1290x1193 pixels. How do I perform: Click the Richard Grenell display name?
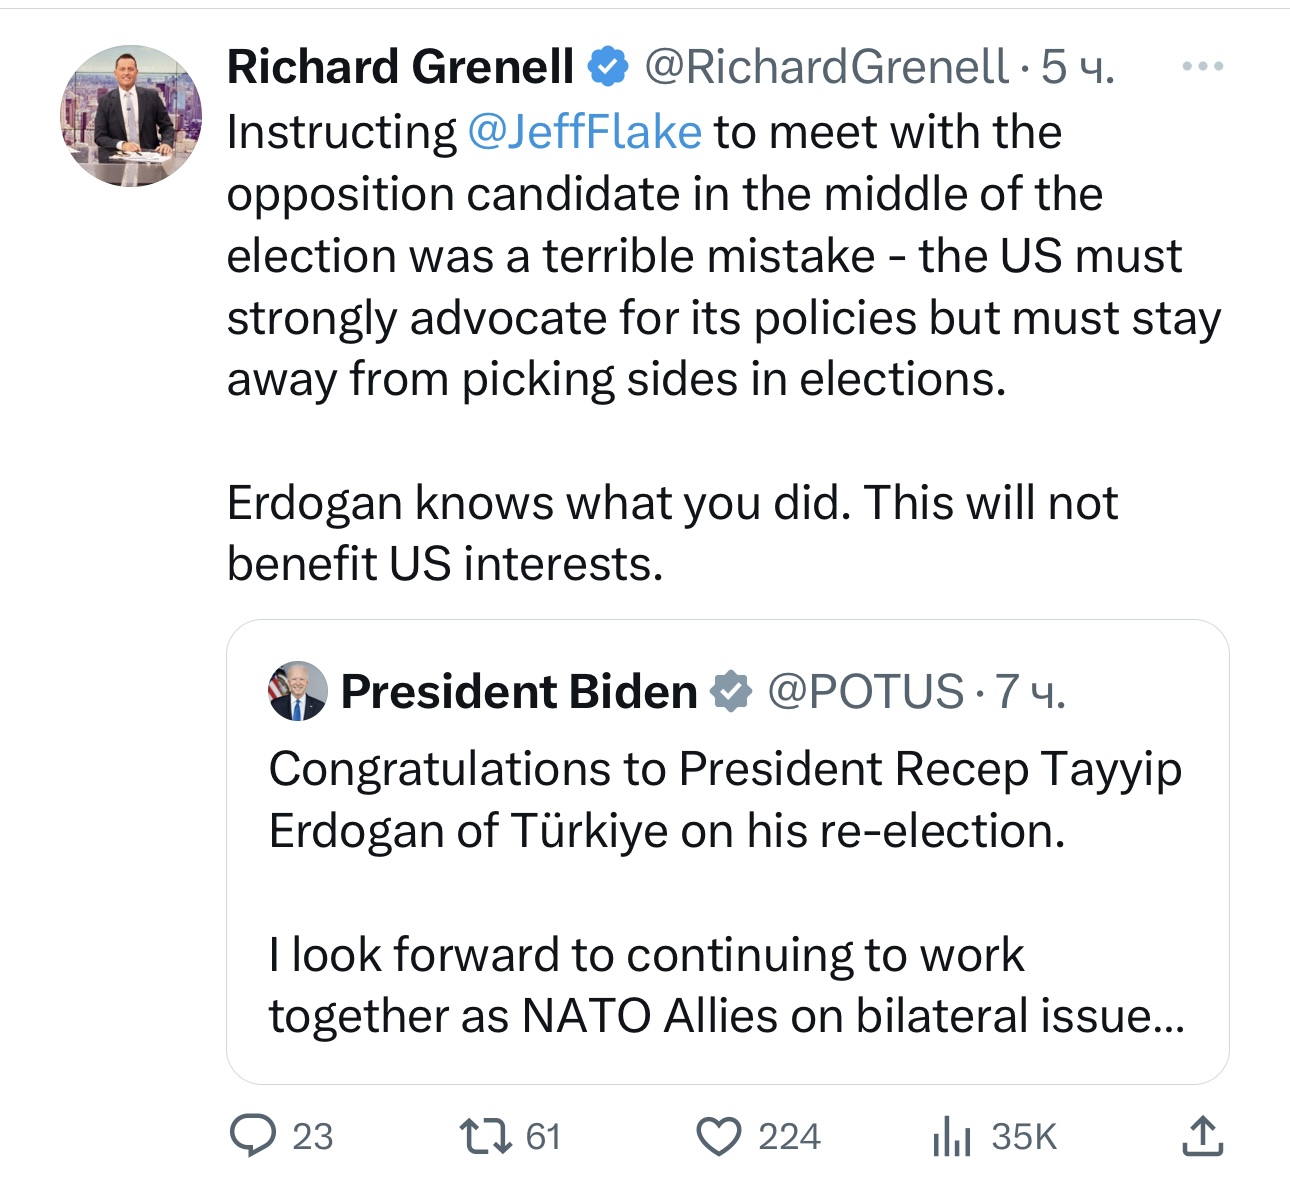[400, 67]
